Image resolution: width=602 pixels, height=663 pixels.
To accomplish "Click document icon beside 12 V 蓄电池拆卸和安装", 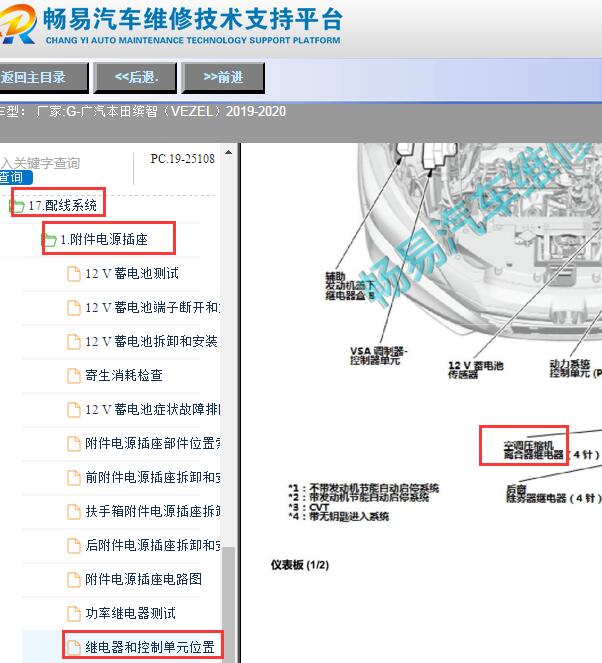I will point(74,342).
